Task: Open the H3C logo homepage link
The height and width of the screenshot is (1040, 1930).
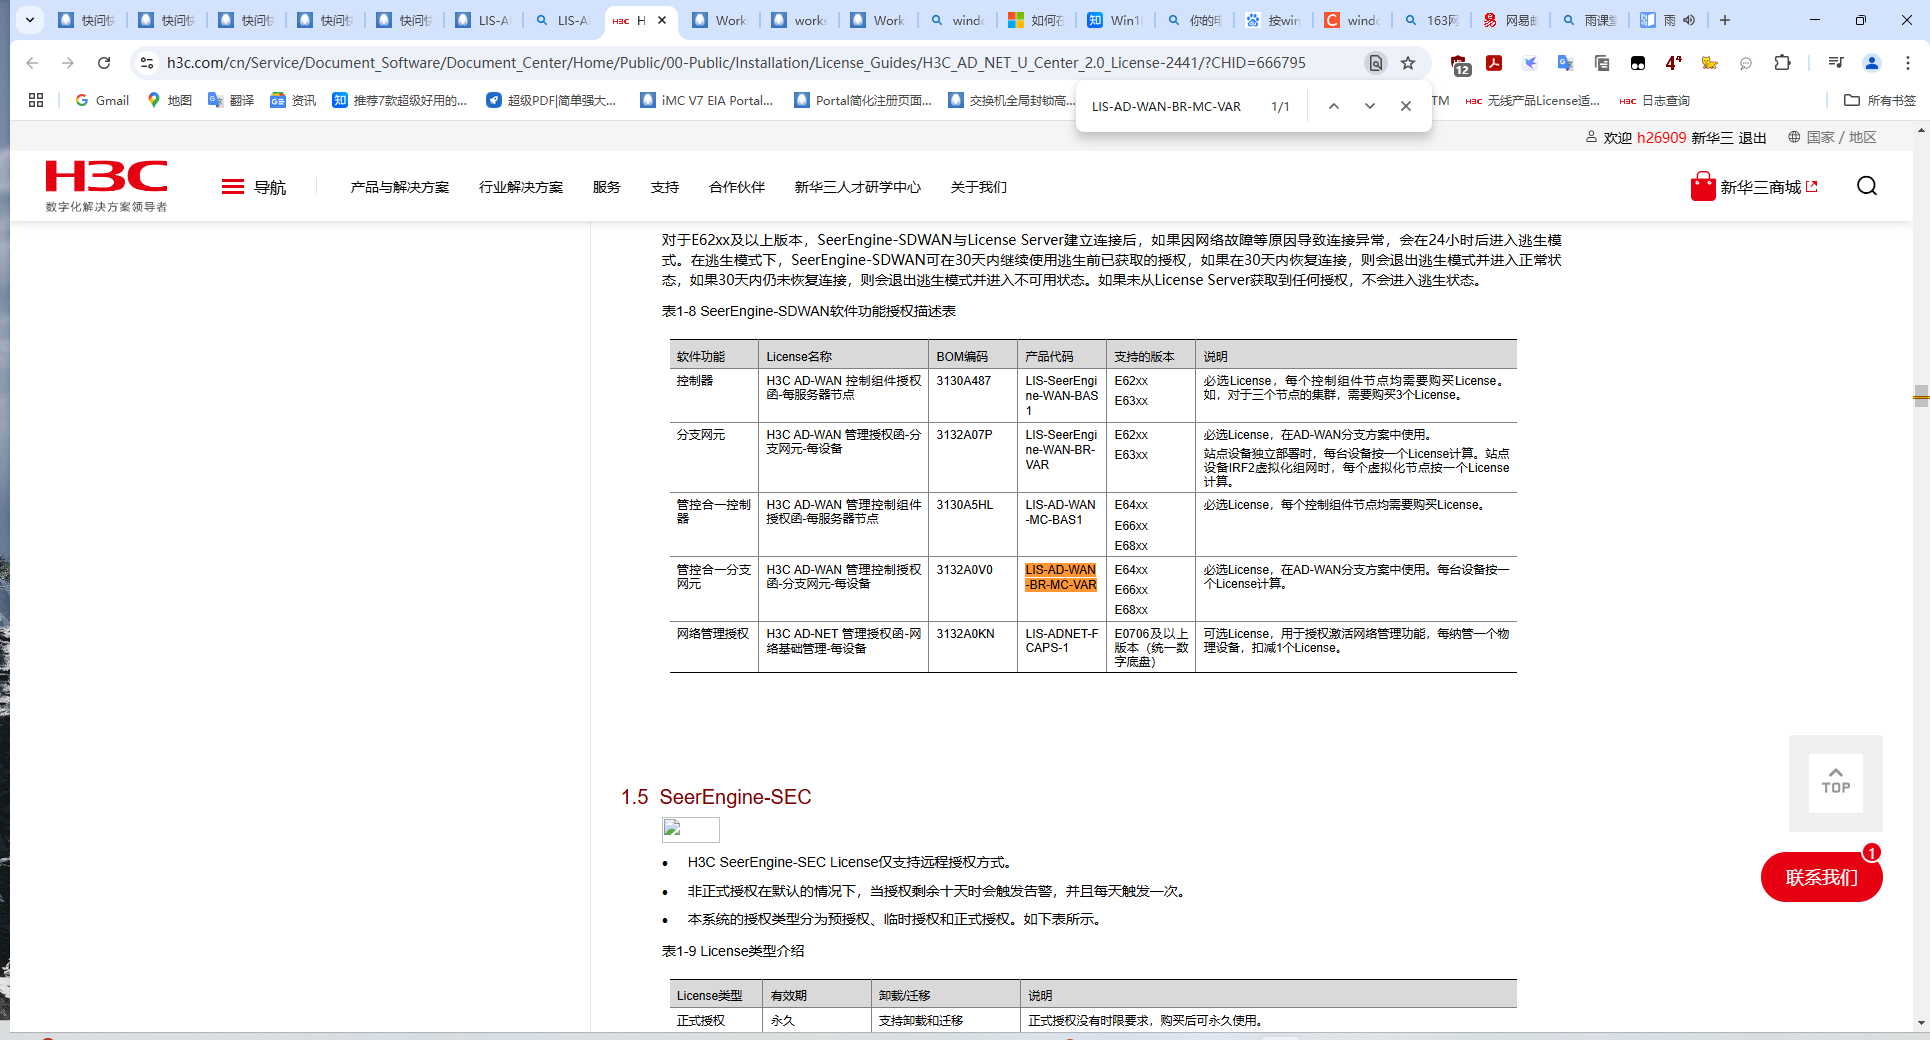Action: pyautogui.click(x=106, y=186)
